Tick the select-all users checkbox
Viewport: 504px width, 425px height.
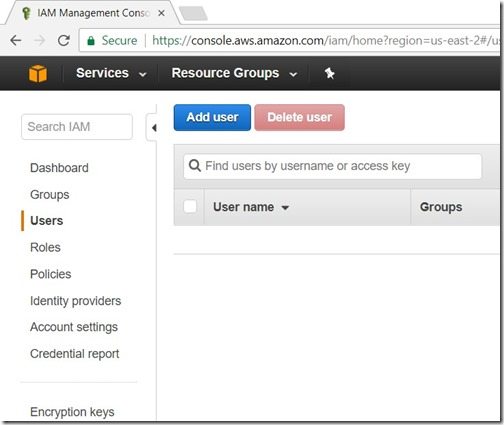tap(190, 206)
